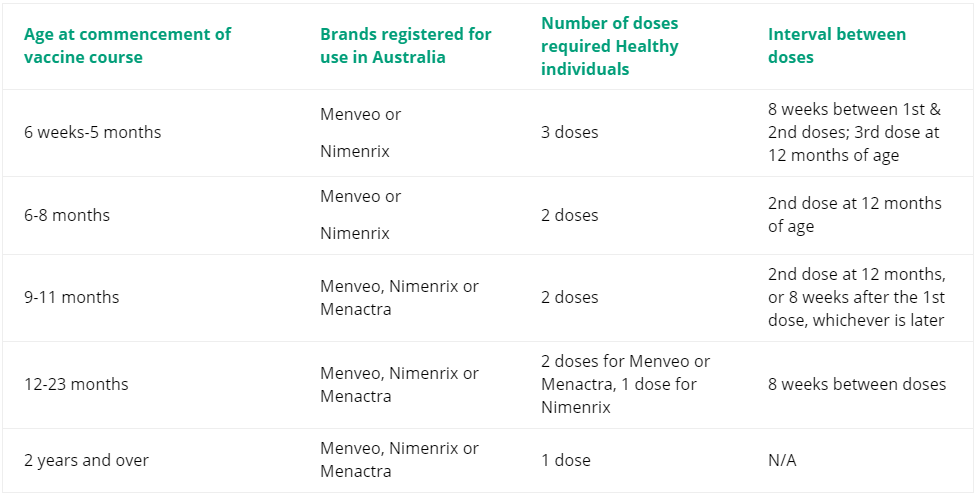This screenshot has height=498, width=979.
Task: Select the '1 dose' cell
Action: [566, 461]
